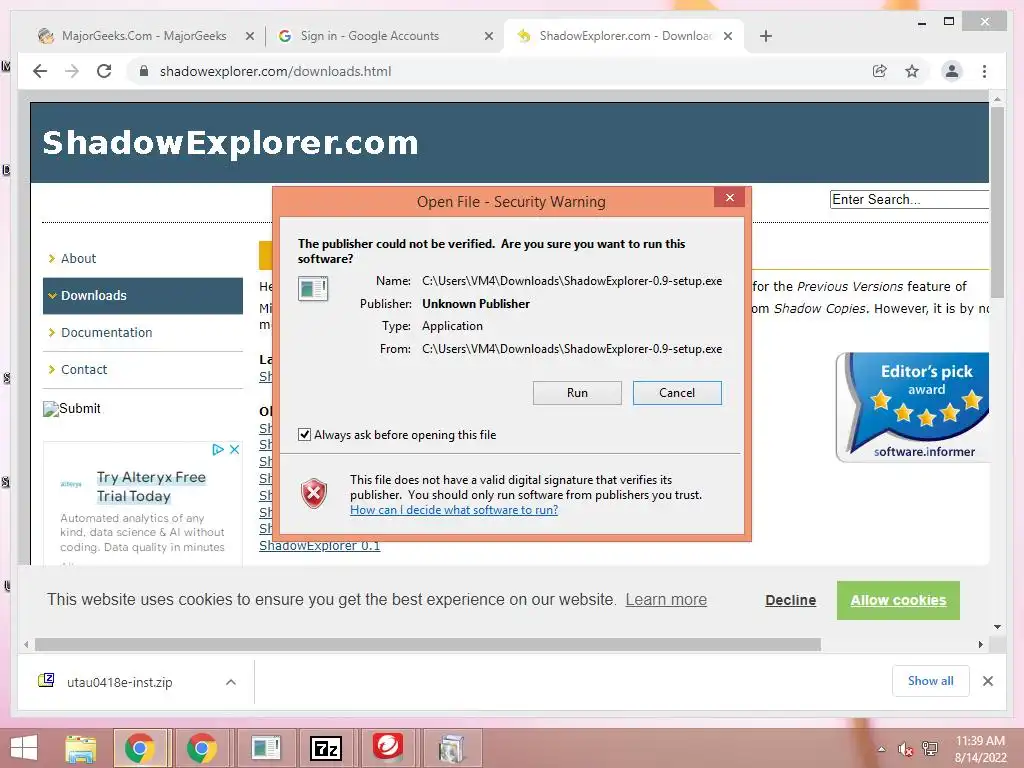
Task: Click the red shield warning icon
Action: [x=313, y=492]
